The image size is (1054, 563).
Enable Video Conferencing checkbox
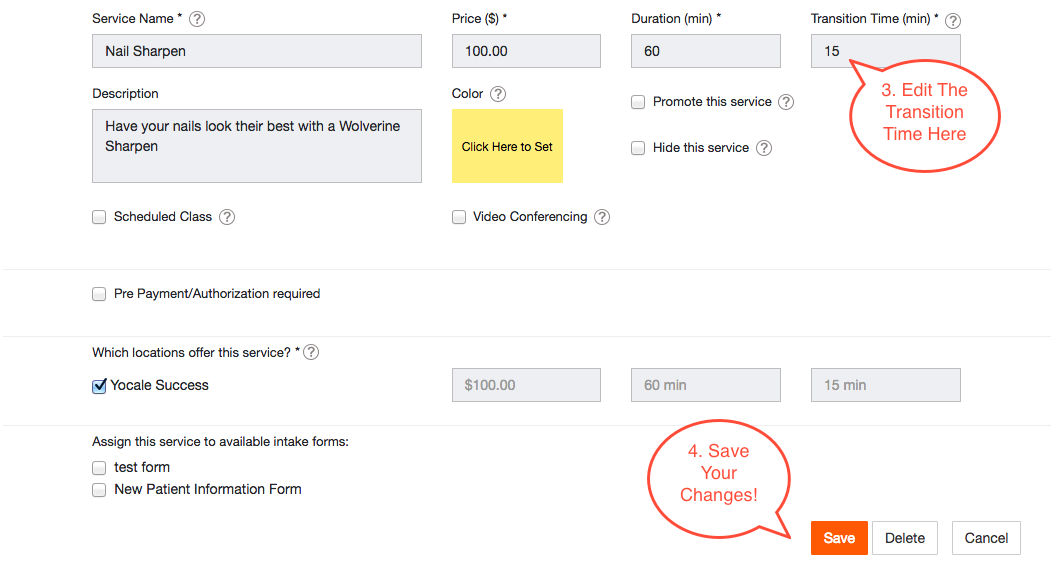coord(459,217)
